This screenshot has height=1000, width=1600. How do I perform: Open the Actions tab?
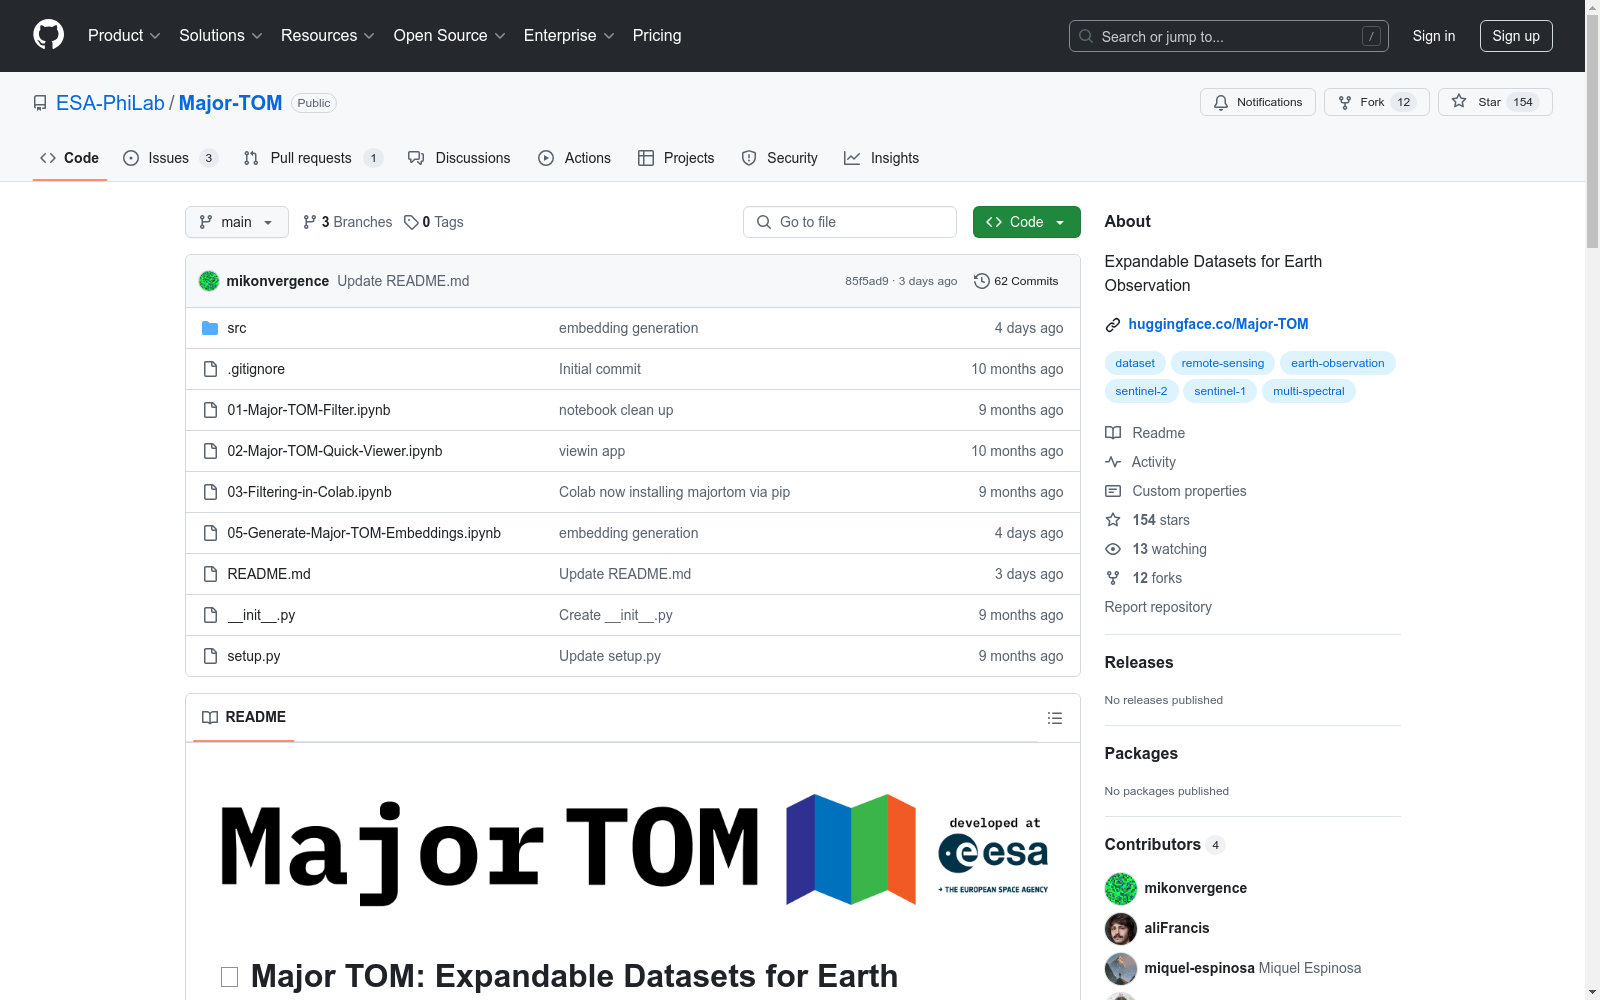coord(574,158)
